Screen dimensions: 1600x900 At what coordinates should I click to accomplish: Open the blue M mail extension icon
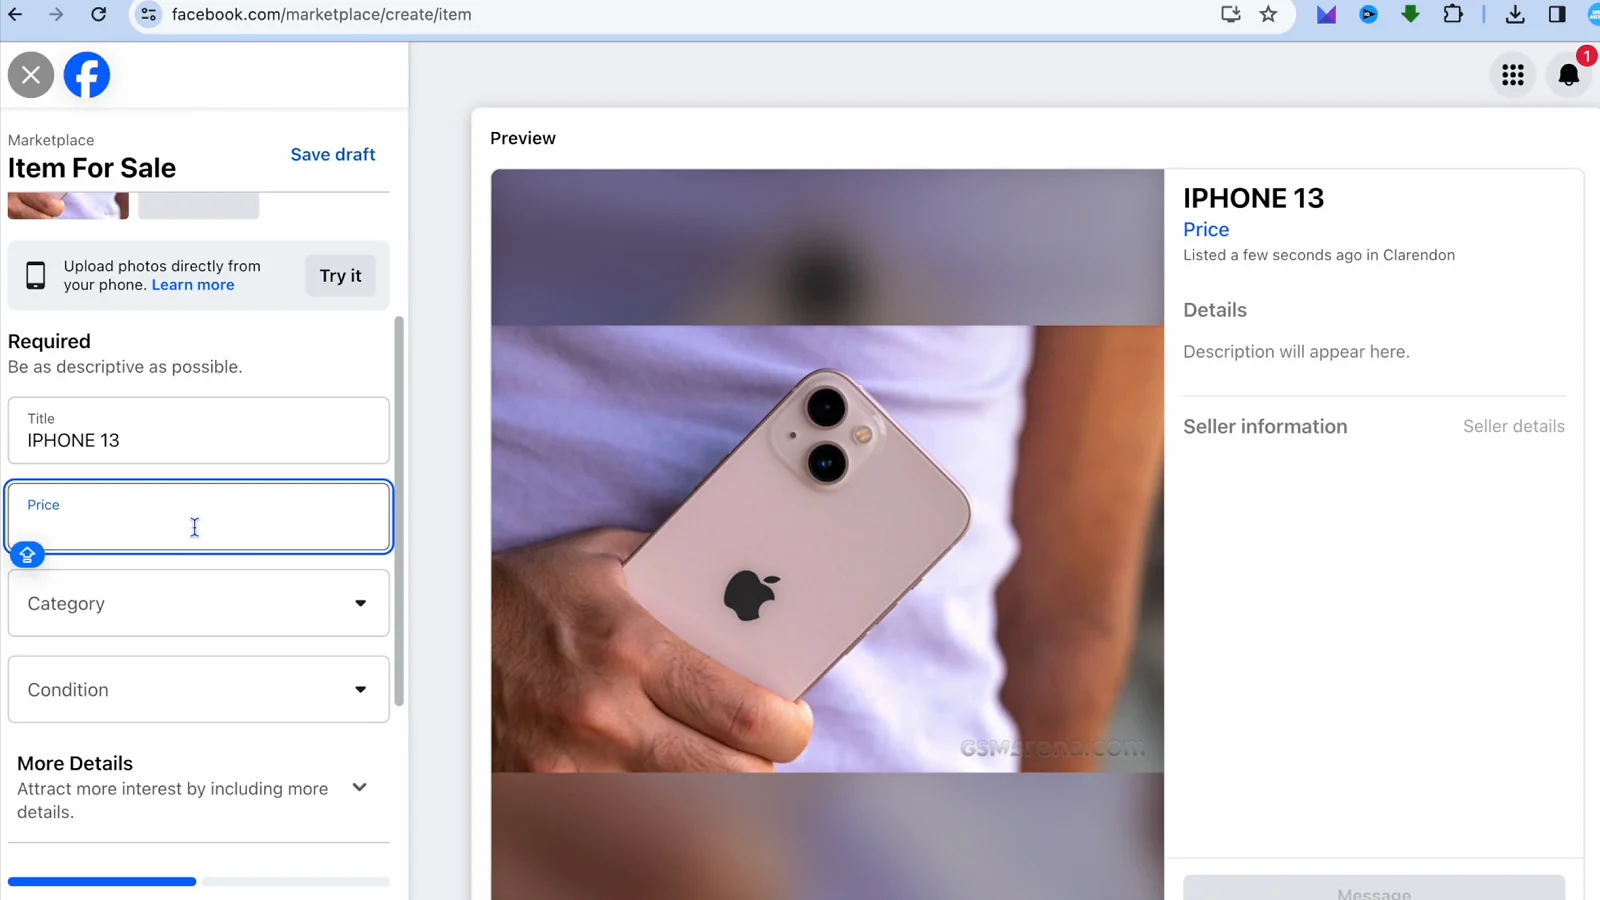tap(1326, 14)
